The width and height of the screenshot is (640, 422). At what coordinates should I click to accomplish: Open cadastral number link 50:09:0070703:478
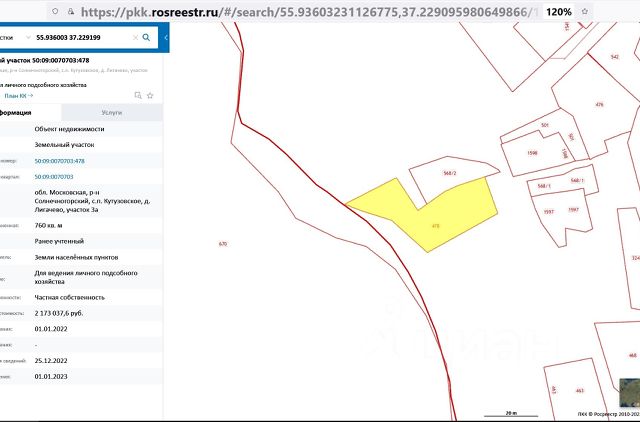pos(60,161)
